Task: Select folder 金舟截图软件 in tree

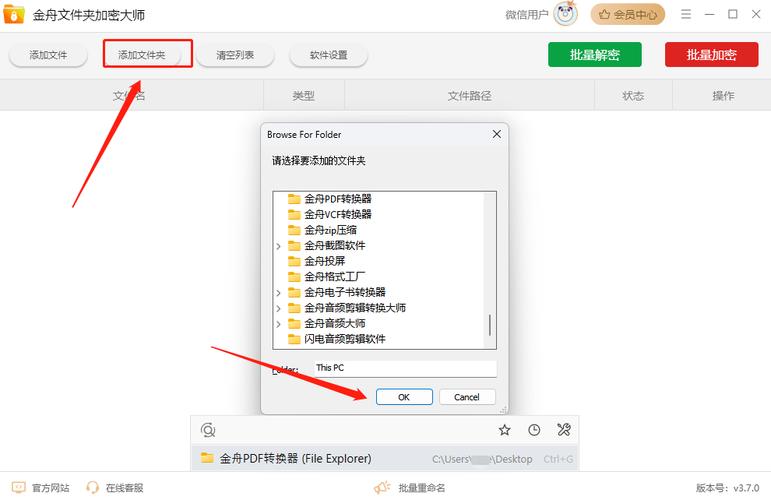Action: tap(334, 245)
